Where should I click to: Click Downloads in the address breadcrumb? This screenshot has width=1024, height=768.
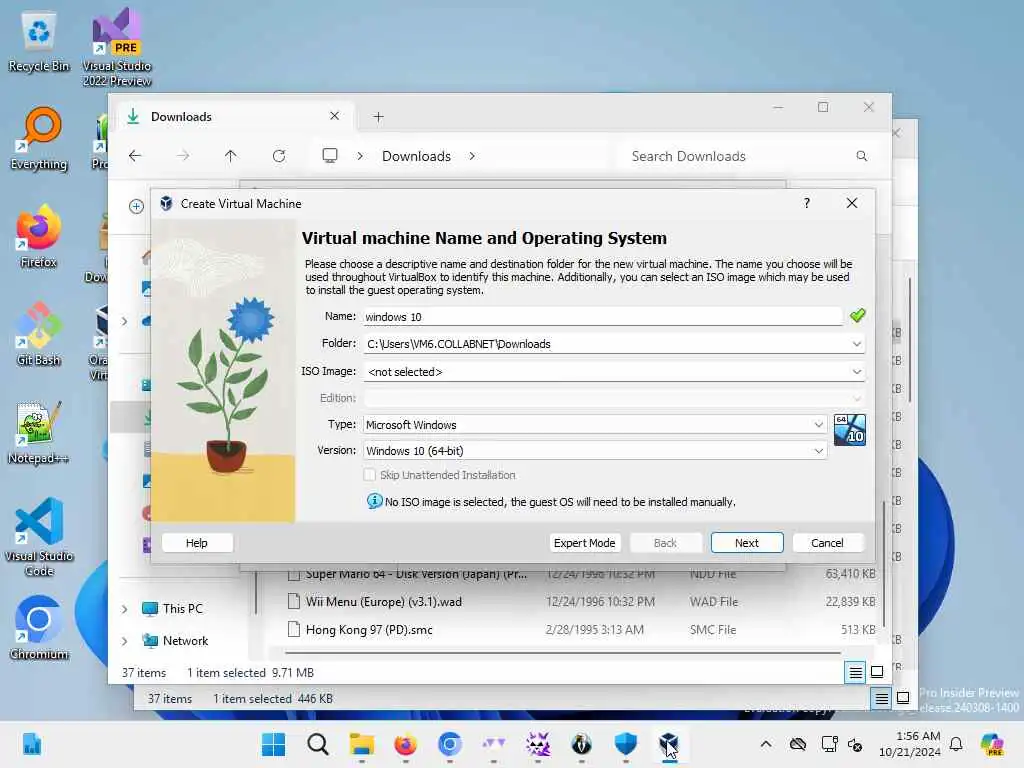click(416, 156)
